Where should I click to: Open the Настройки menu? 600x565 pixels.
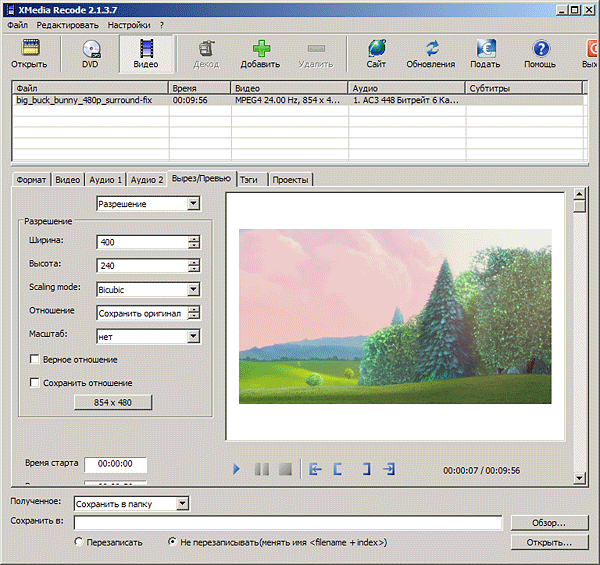click(129, 25)
